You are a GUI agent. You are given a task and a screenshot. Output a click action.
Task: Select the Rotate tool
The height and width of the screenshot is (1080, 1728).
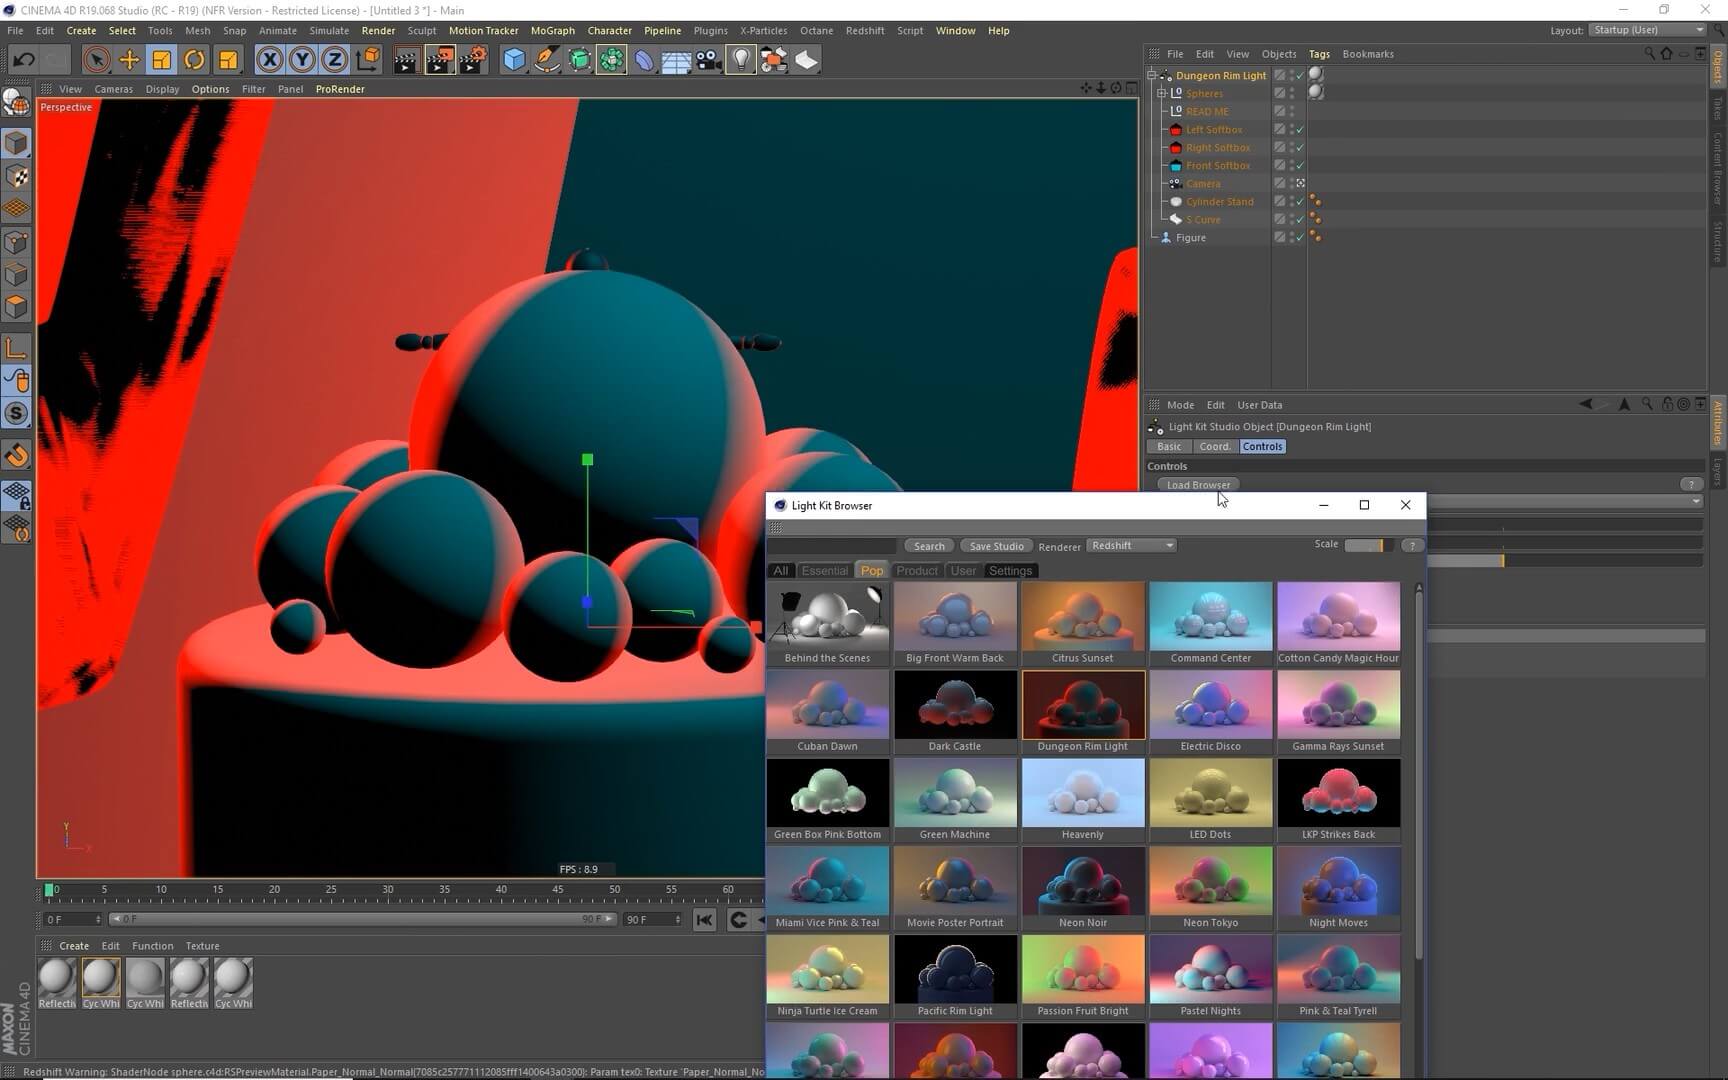point(195,60)
